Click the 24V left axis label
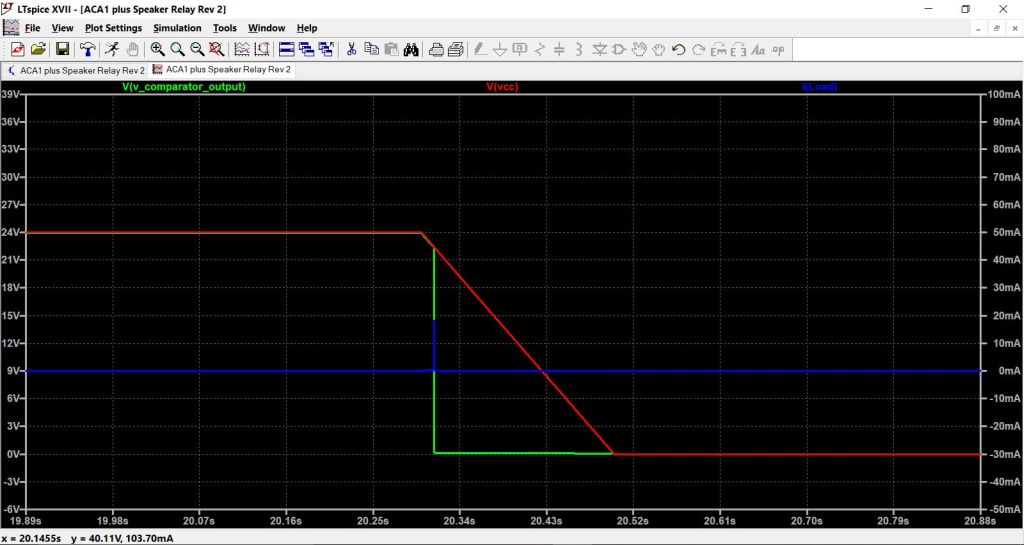 tap(11, 232)
